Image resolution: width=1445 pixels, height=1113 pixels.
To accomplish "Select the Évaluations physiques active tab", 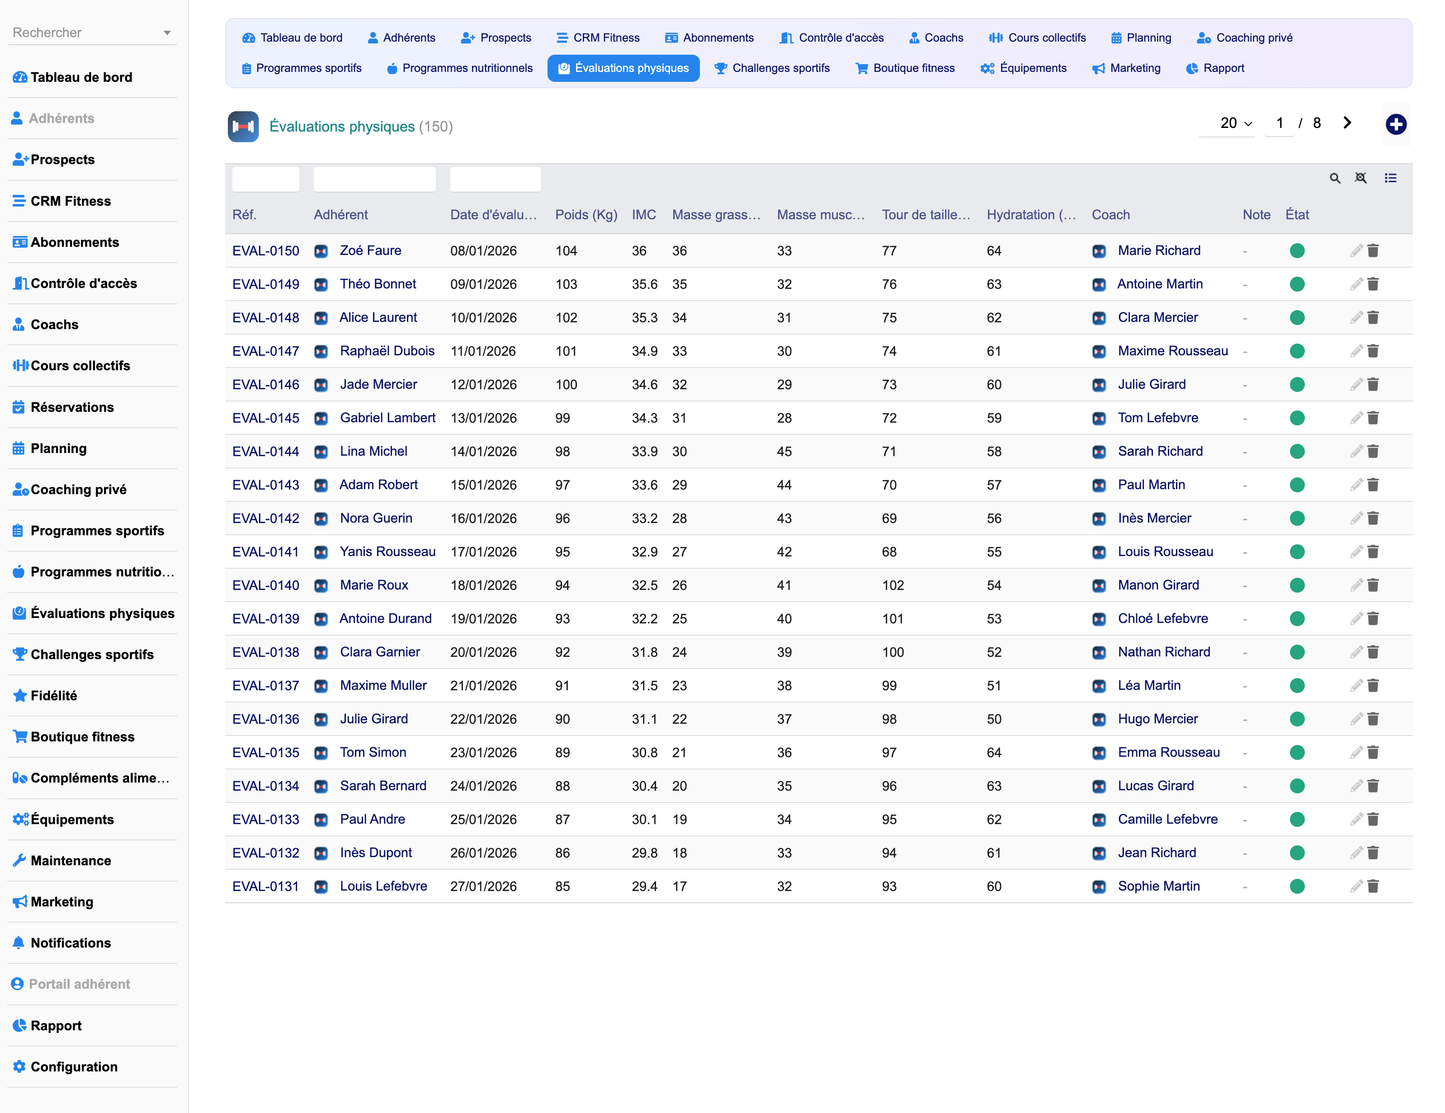I will (x=623, y=68).
